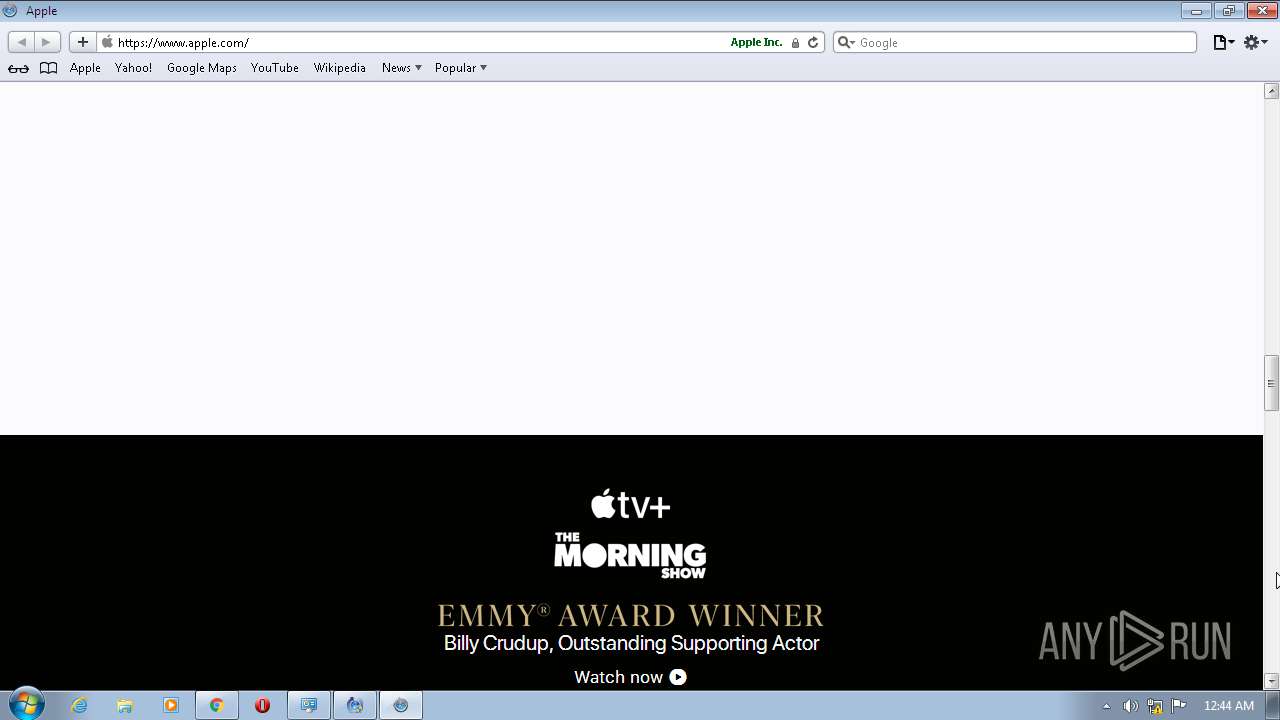The image size is (1280, 720).
Task: Expand the News bookmarks folder
Action: coord(402,68)
